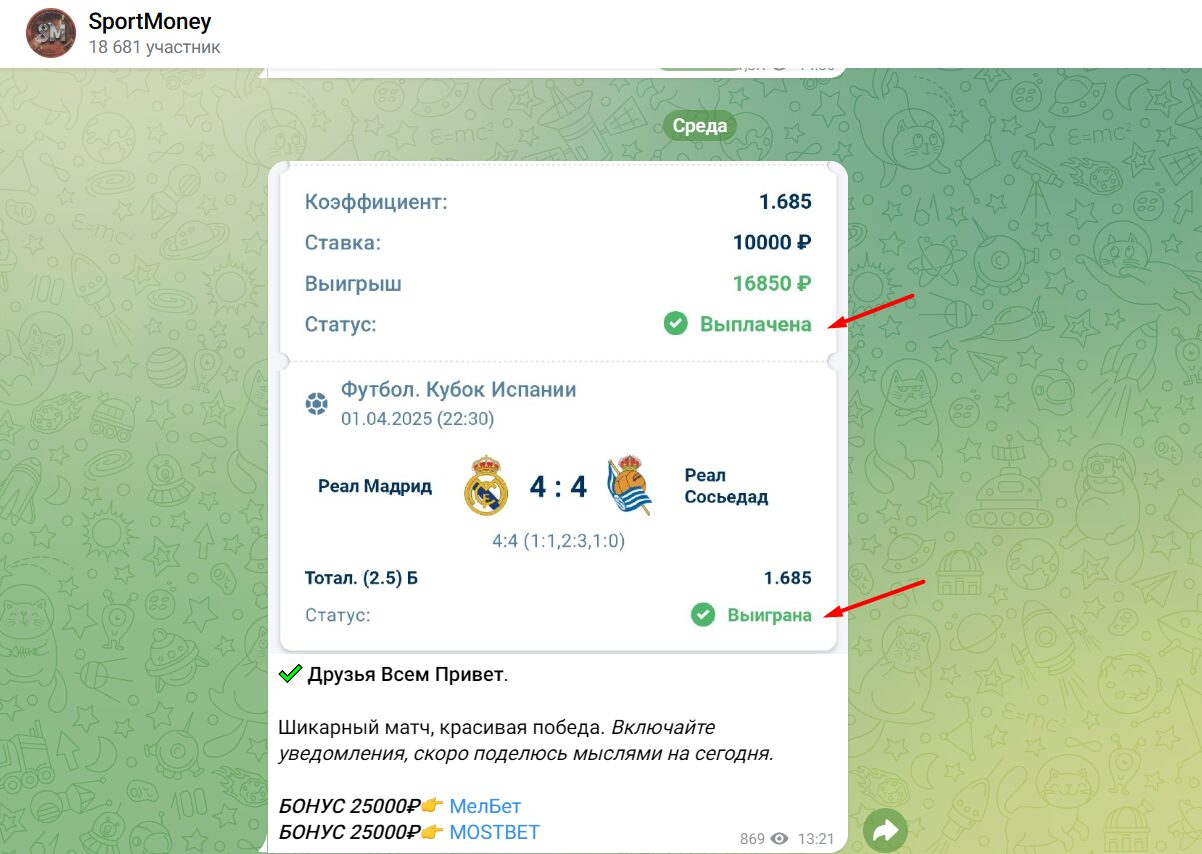Click the Real Sociedad club crest
The height and width of the screenshot is (854, 1202).
(x=629, y=486)
